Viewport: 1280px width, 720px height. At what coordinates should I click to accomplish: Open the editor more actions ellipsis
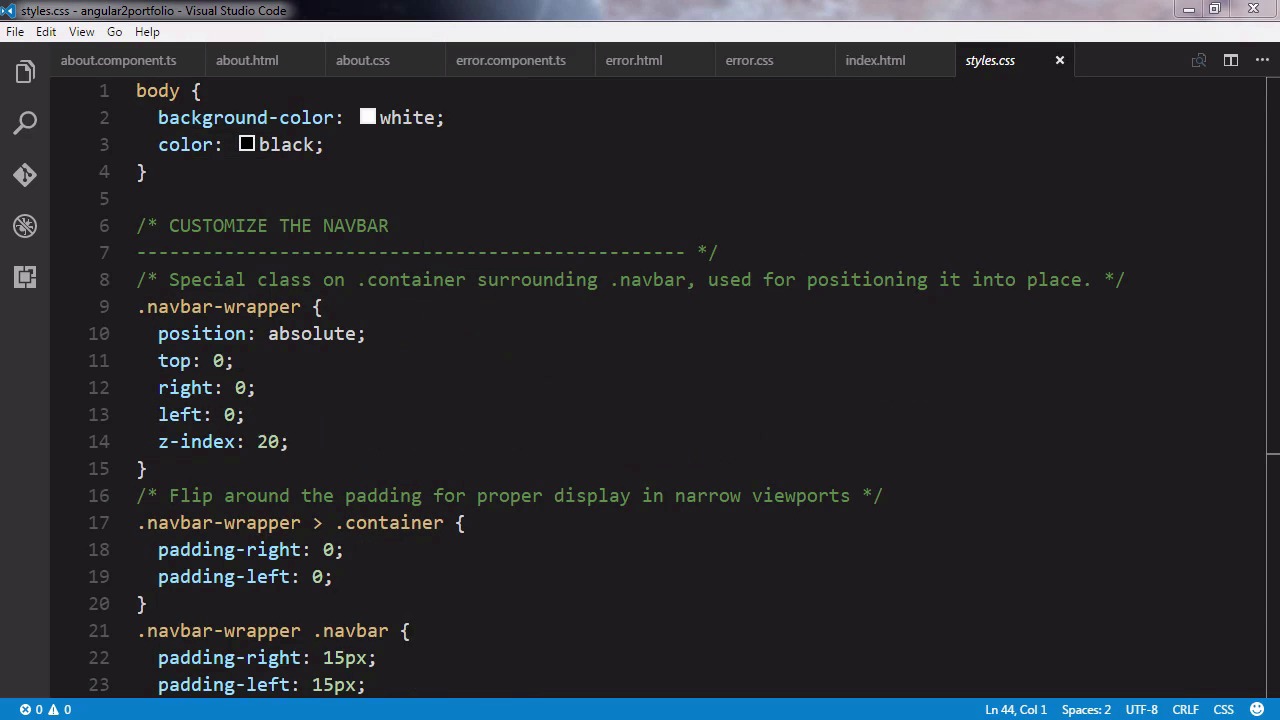pos(1263,60)
